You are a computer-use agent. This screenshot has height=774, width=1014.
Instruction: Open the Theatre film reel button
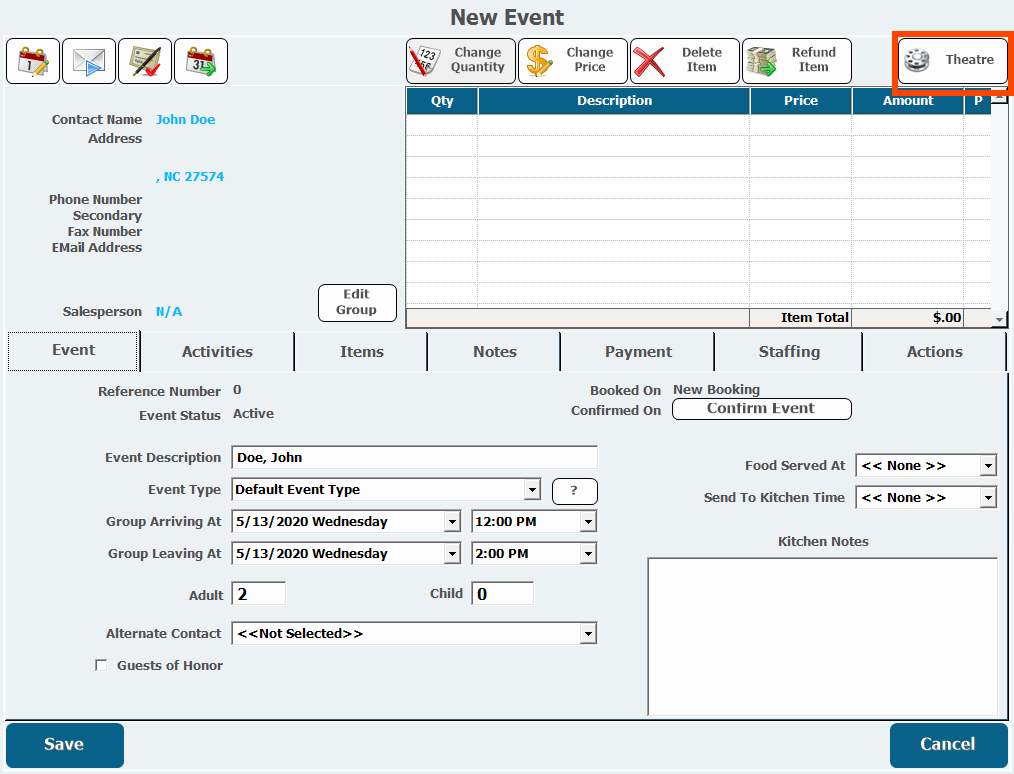[952, 60]
